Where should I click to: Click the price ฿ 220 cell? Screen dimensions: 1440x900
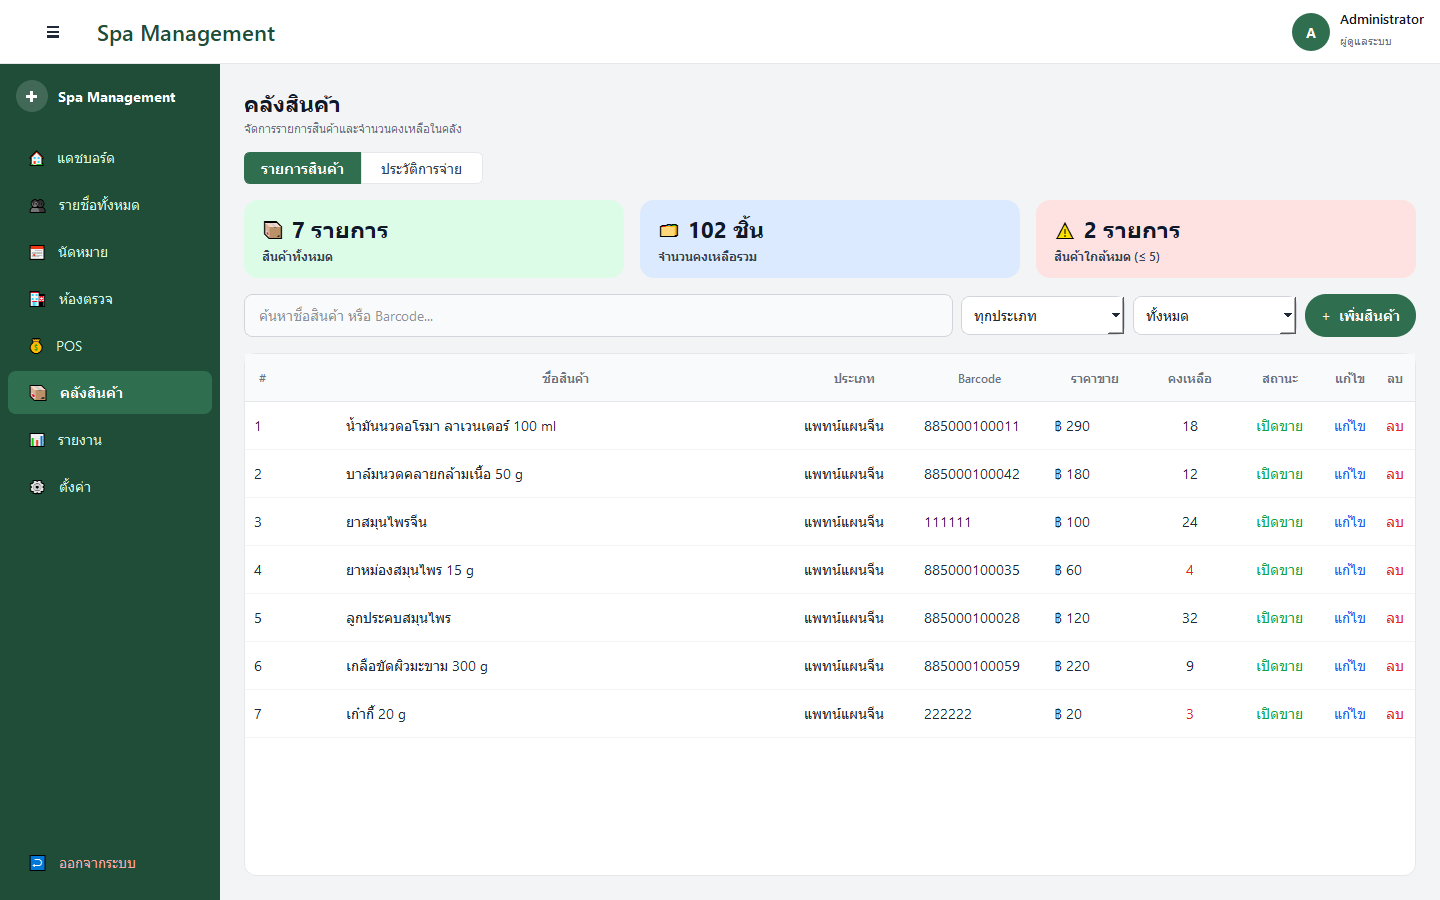pyautogui.click(x=1072, y=666)
